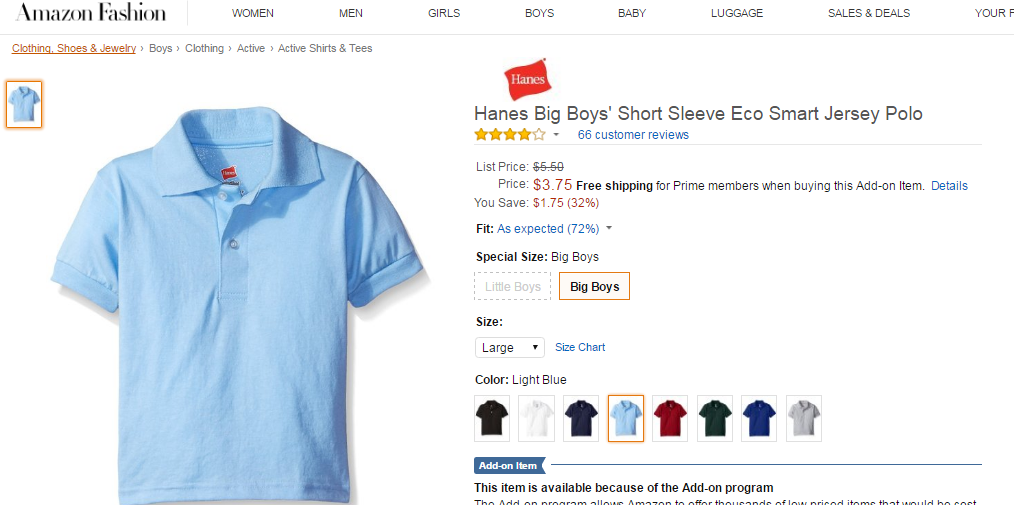This screenshot has width=1014, height=505.
Task: Select the Little Boys size option
Action: click(x=513, y=287)
